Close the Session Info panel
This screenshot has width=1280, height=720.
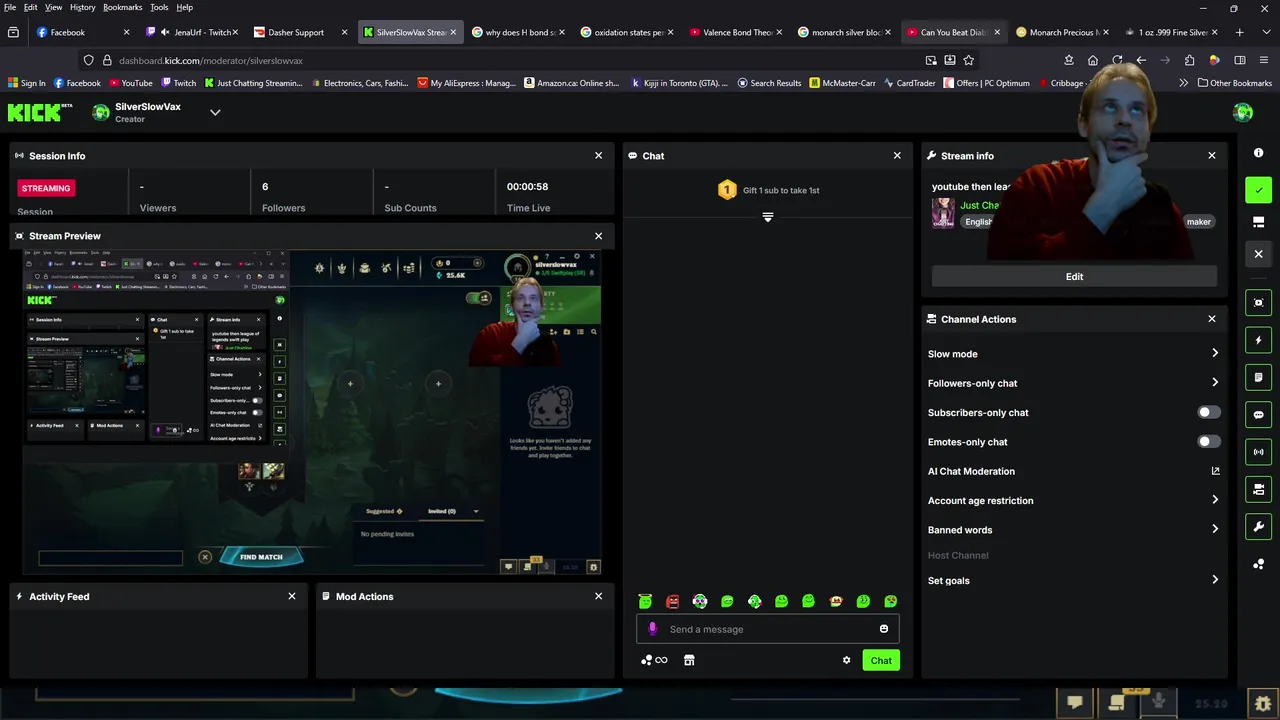[x=599, y=155]
